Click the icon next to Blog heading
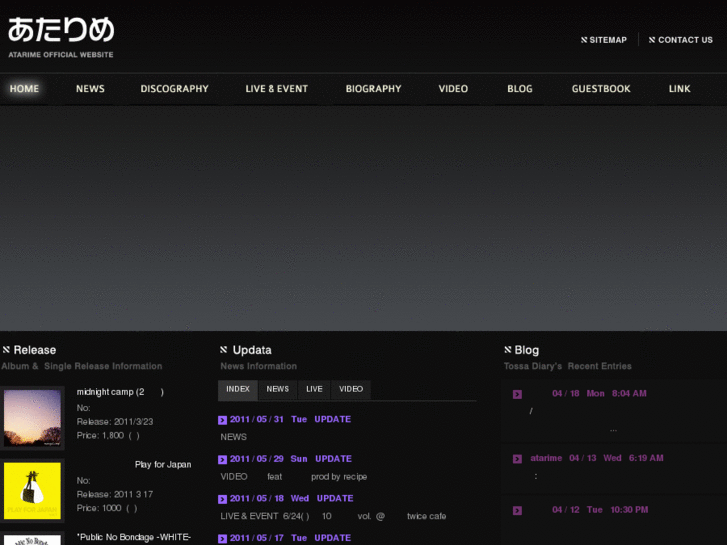The image size is (727, 545). 508,350
